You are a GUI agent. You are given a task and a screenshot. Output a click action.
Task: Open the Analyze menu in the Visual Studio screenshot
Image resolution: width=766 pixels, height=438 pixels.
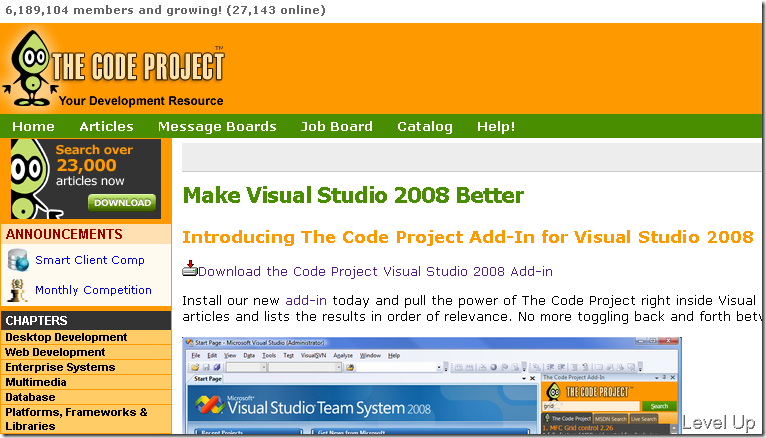pyautogui.click(x=343, y=355)
